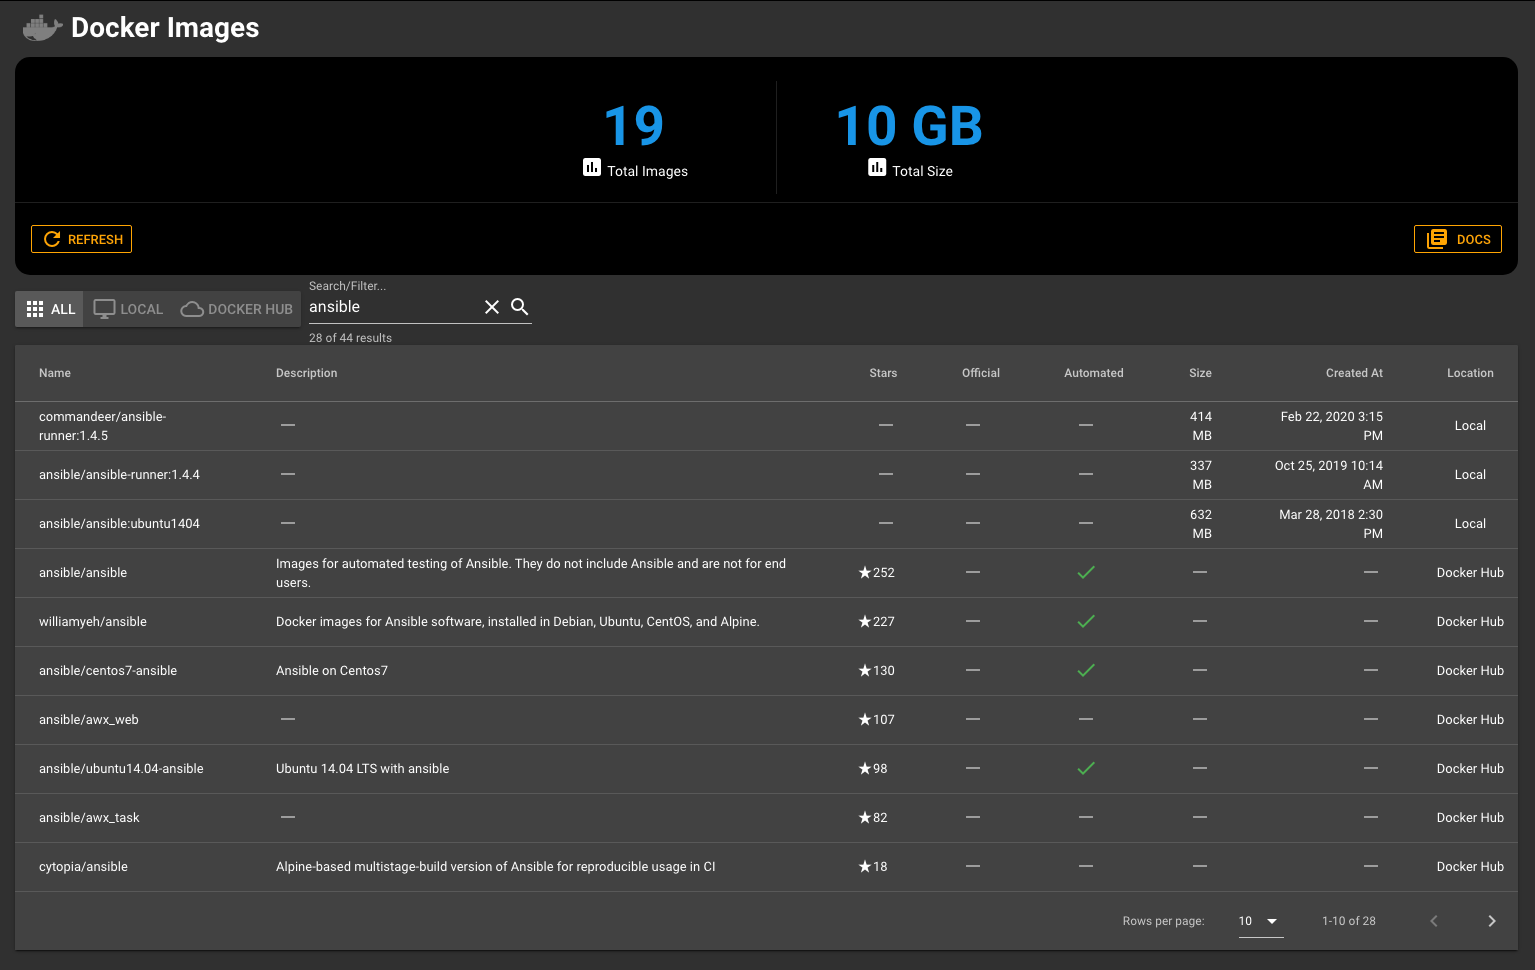The height and width of the screenshot is (970, 1535).
Task: Refresh the Docker images list
Action: click(x=82, y=239)
